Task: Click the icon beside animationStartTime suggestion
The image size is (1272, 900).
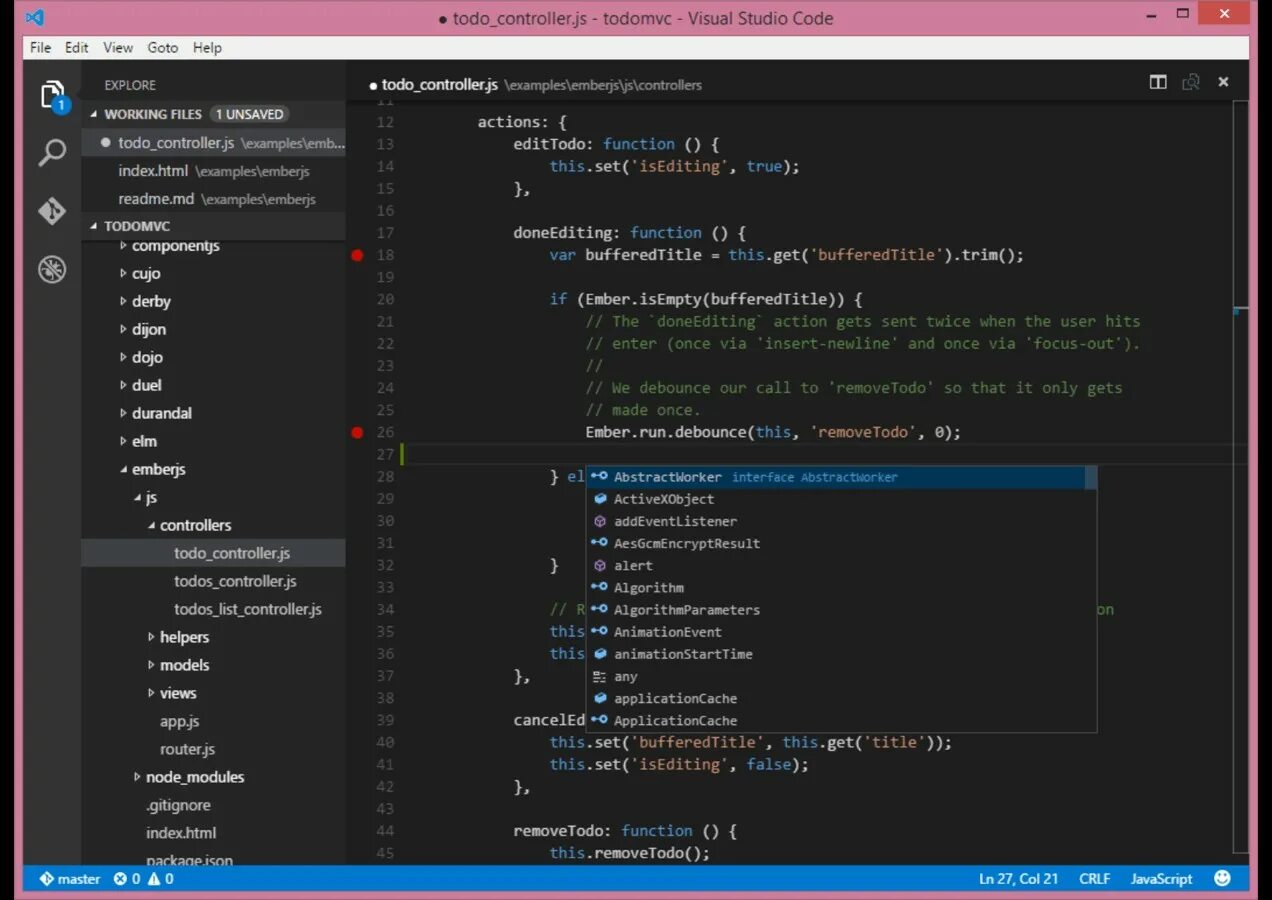Action: click(600, 654)
